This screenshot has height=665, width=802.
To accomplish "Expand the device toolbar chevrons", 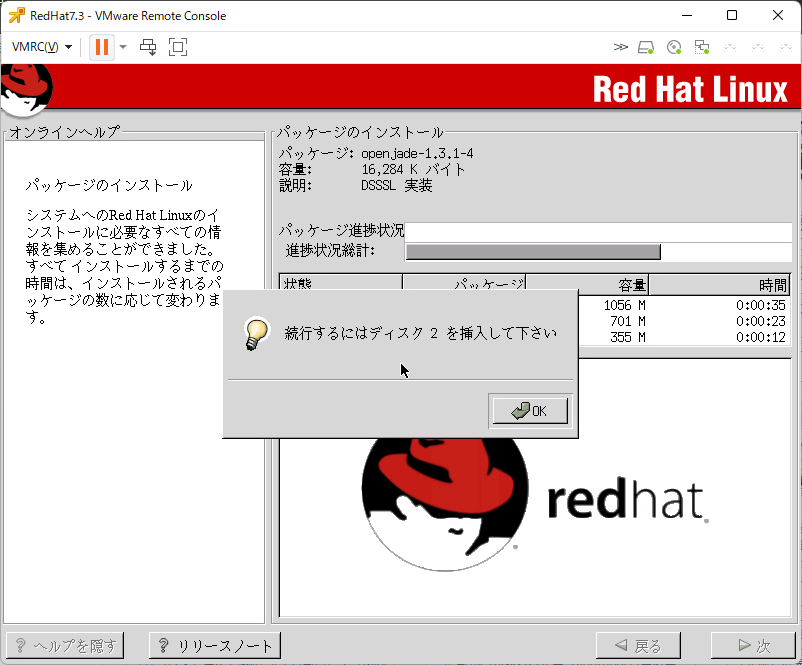I will point(620,47).
